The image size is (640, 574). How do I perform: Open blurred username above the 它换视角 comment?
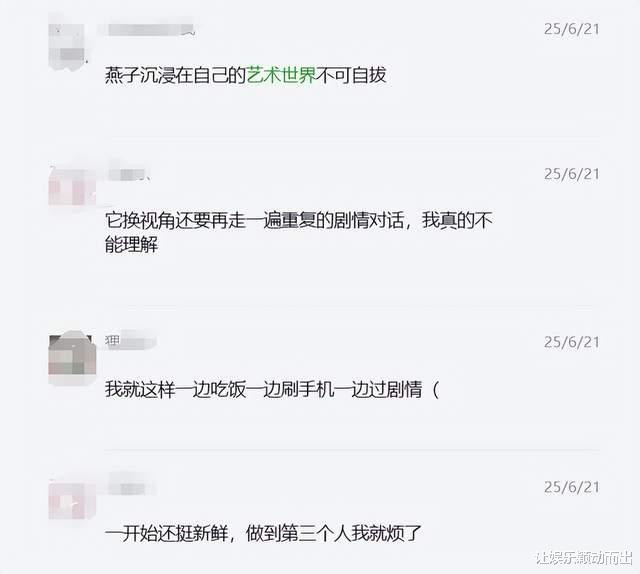130,174
